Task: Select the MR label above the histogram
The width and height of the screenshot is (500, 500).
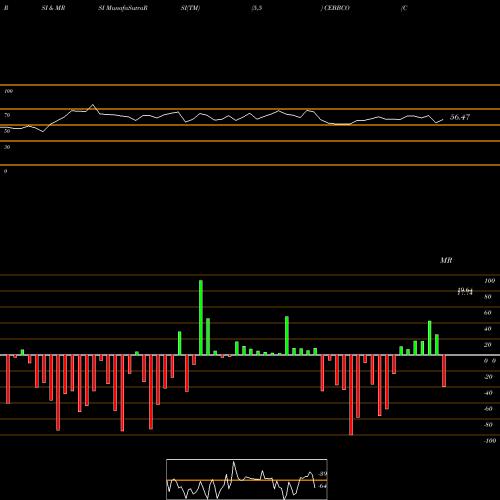Action: pos(446,260)
